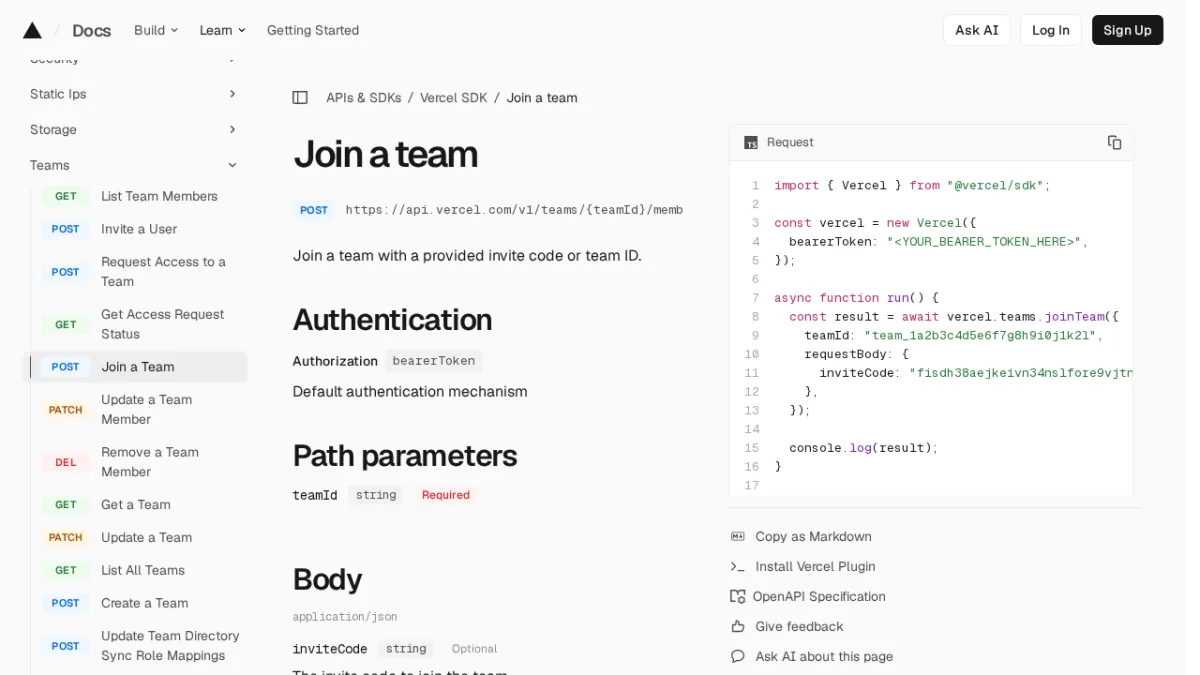Click the red Required label
The image size is (1200, 675).
tap(445, 496)
